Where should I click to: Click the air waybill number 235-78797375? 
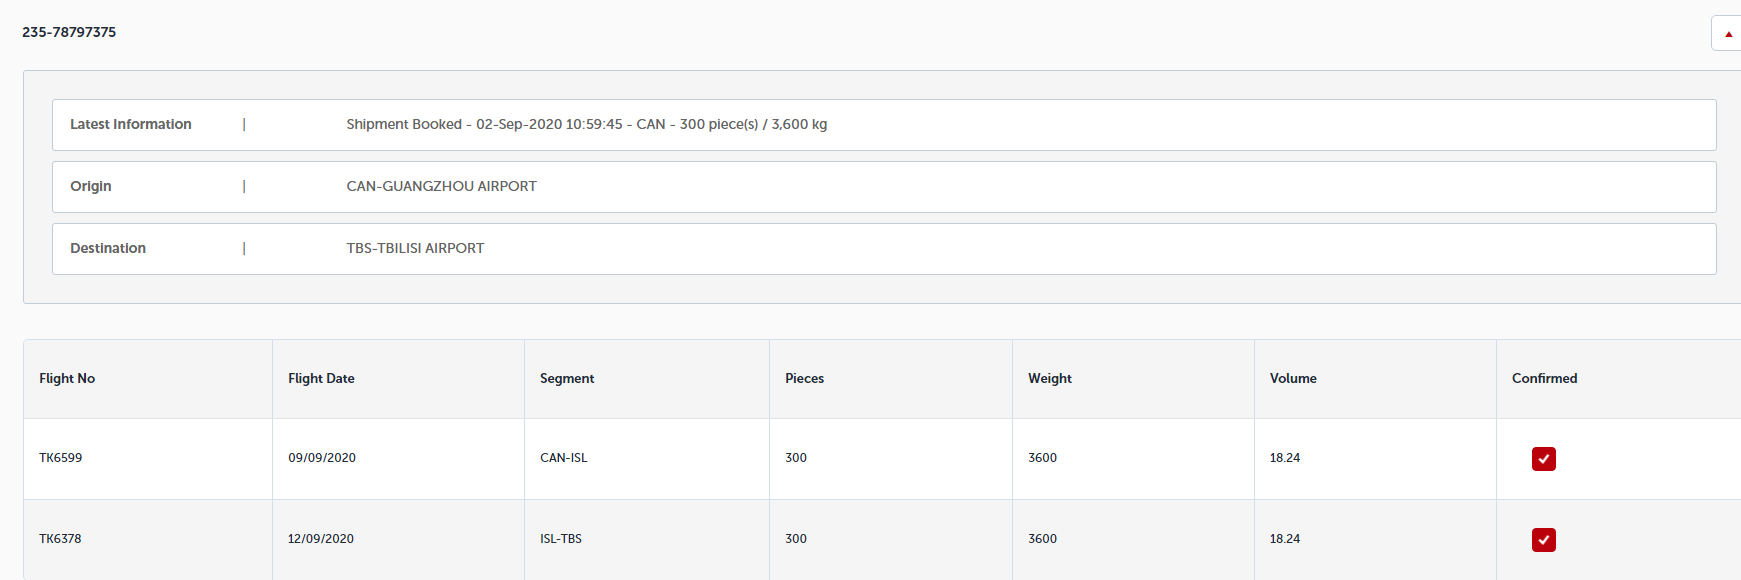69,32
